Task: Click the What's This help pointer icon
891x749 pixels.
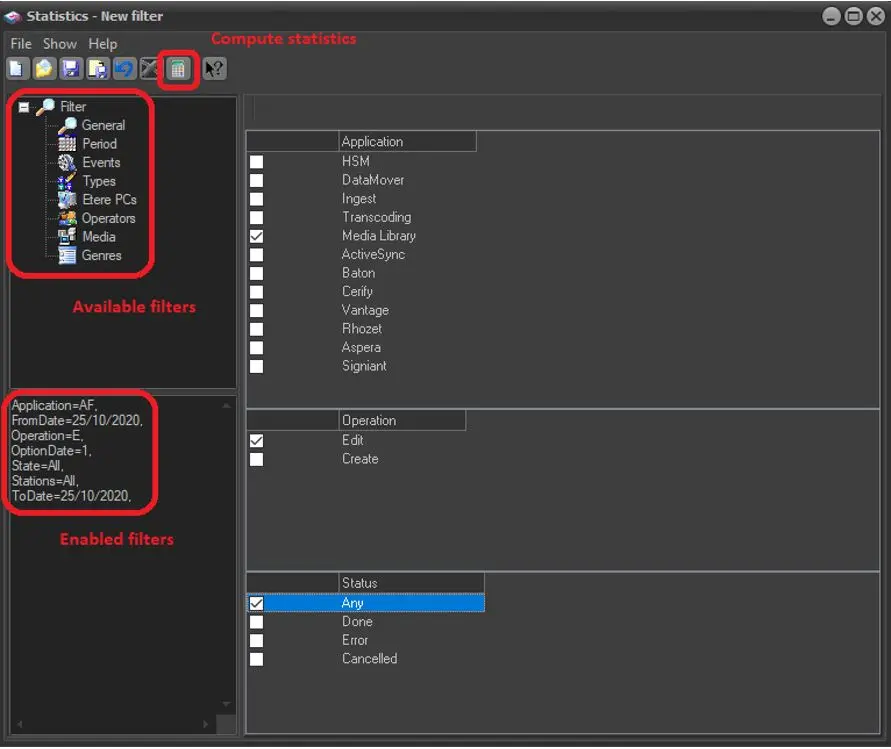Action: click(x=214, y=69)
